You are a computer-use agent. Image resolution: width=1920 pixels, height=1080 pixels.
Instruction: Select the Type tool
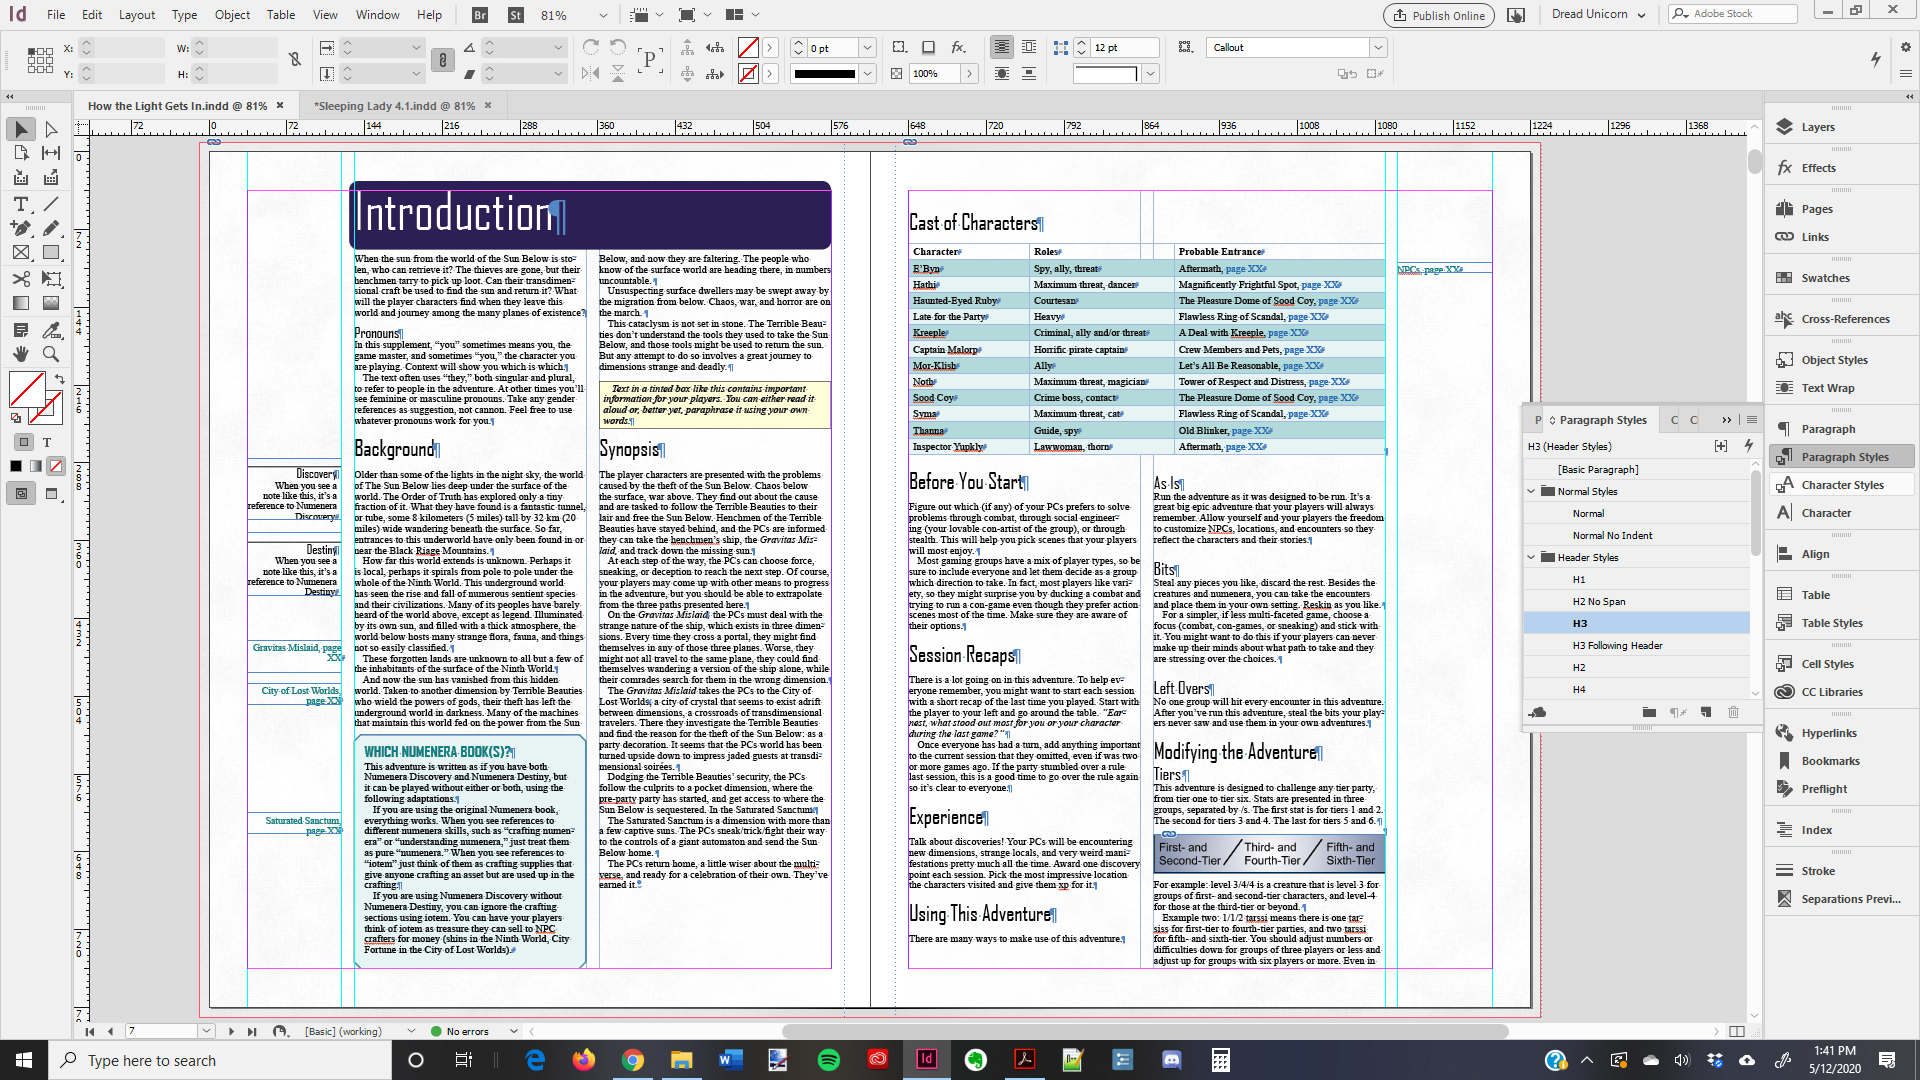point(20,204)
